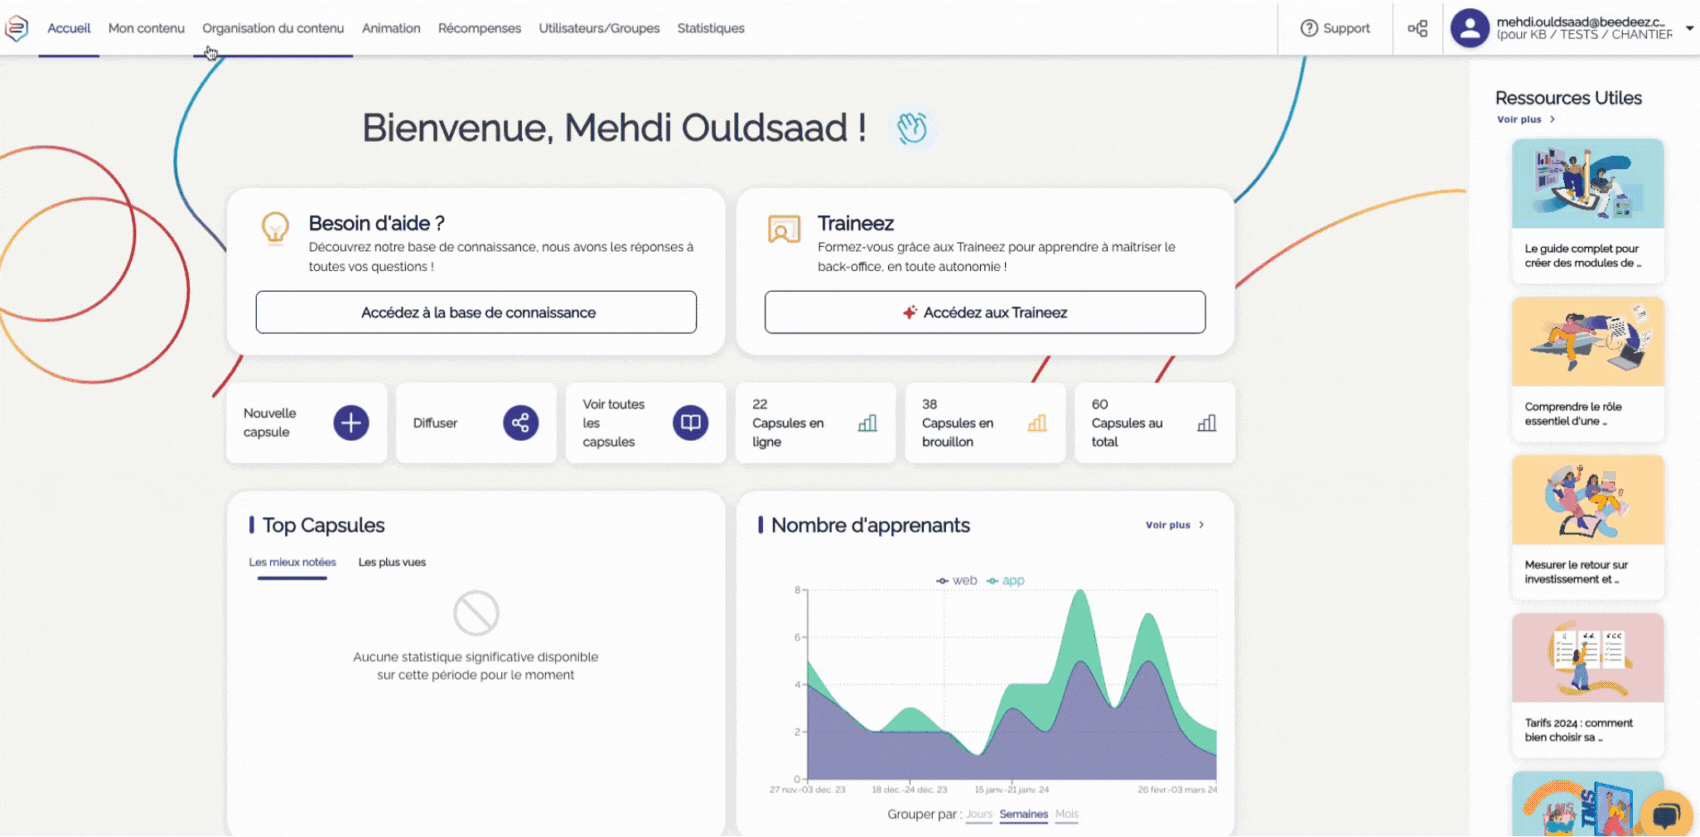
Task: Click the user avatar icon
Action: point(1469,28)
